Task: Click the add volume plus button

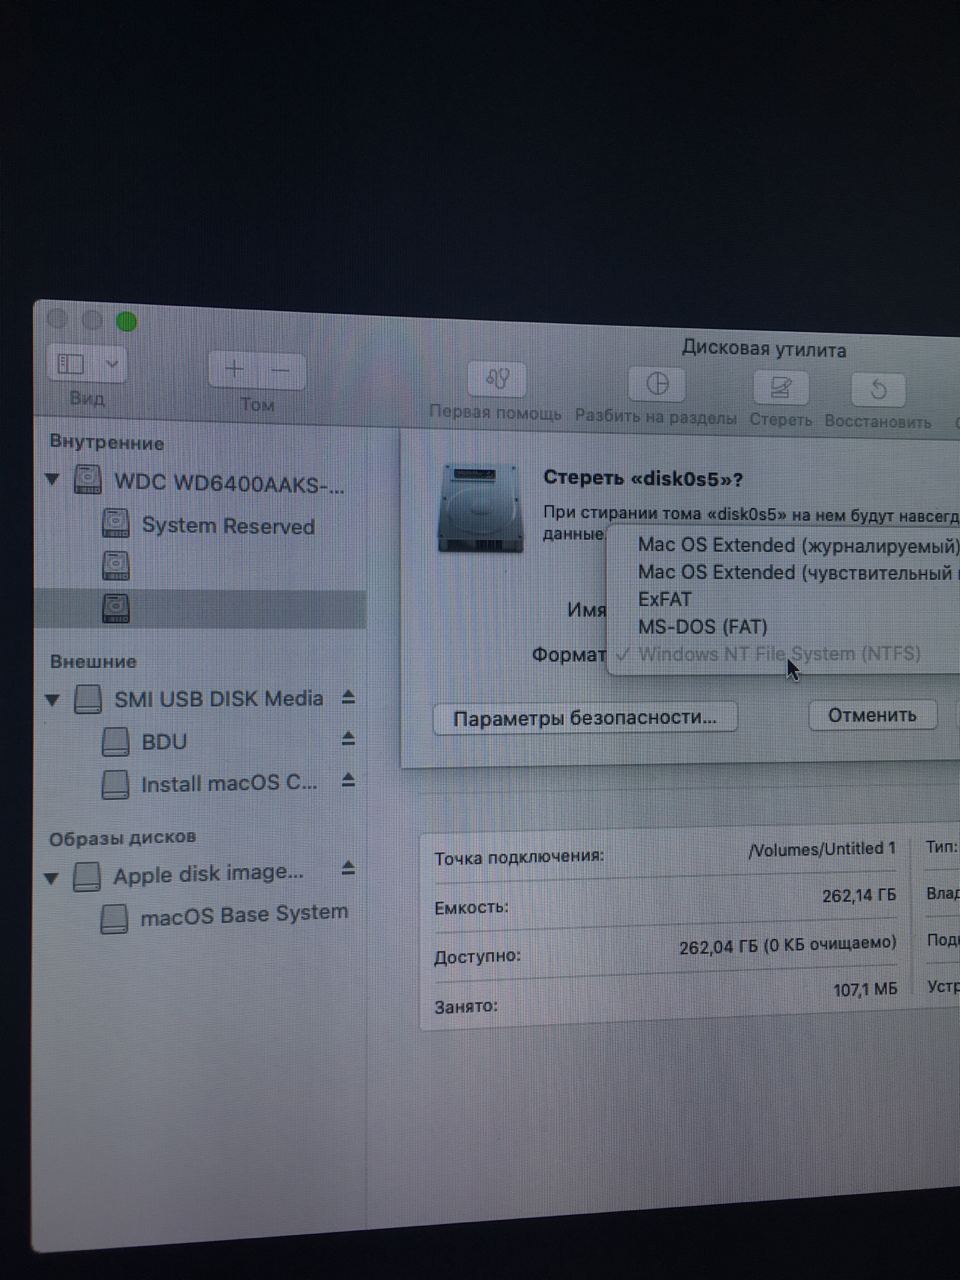Action: click(x=233, y=369)
